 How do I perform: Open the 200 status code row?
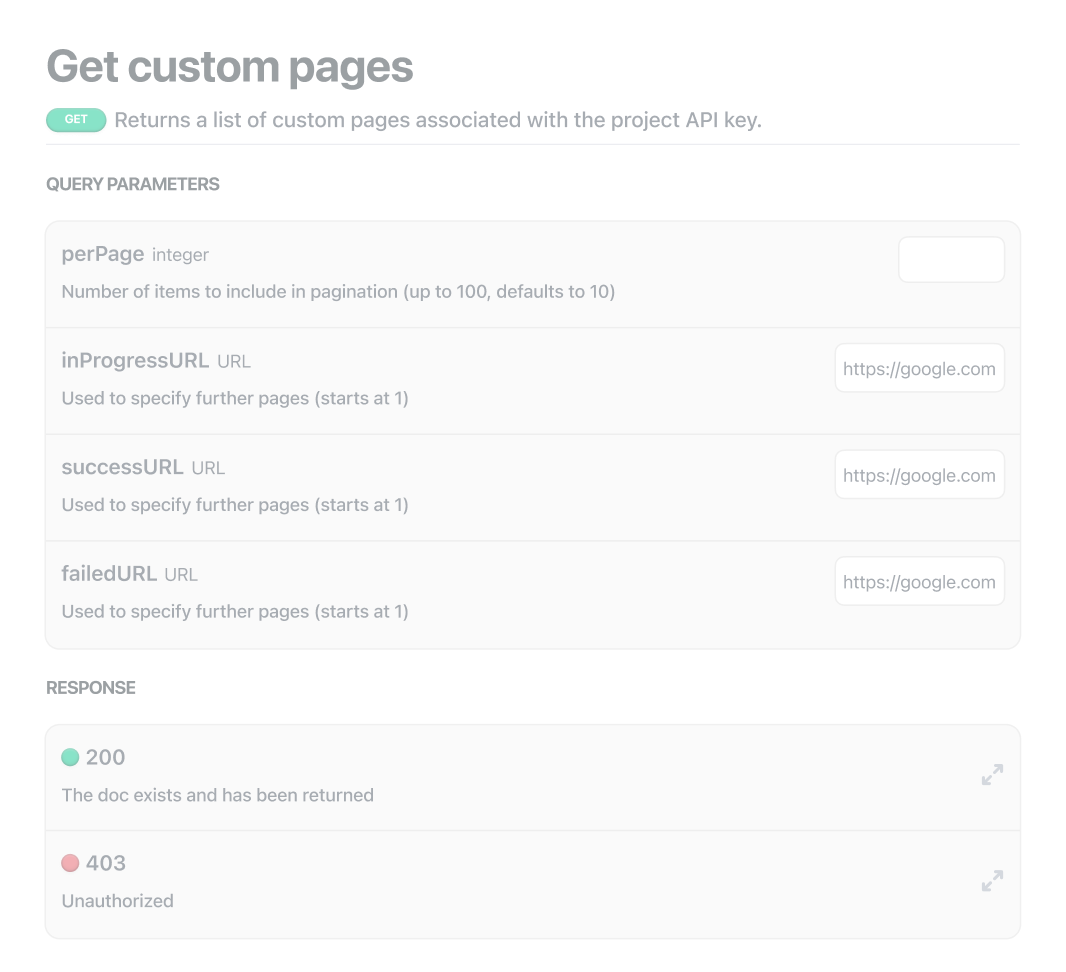click(x=105, y=758)
